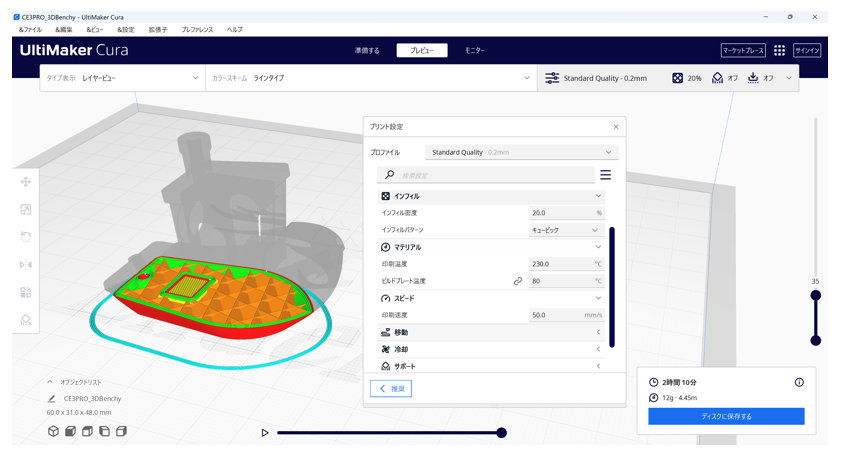This screenshot has height=458, width=843.
Task: Open the color scheme ラインタイプ dropdown
Action: (371, 78)
